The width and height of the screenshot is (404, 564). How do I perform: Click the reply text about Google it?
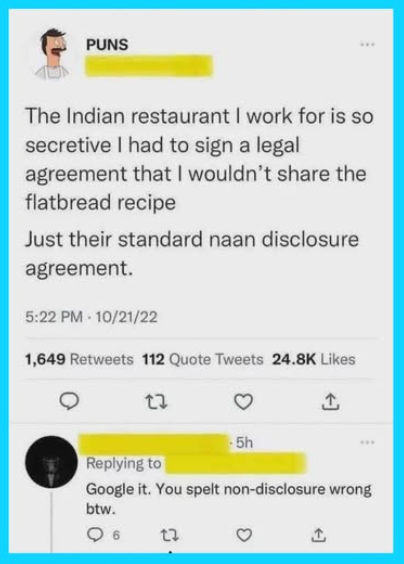click(228, 499)
